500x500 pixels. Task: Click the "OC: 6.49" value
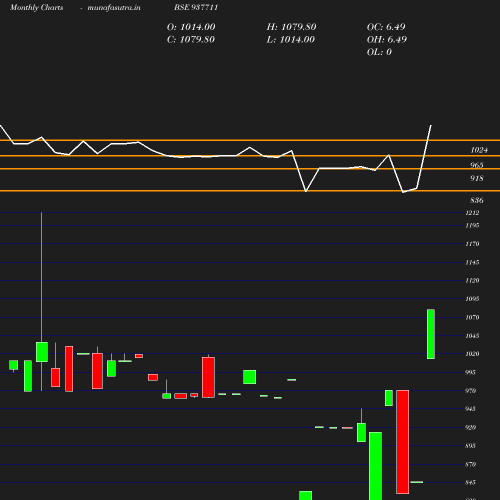click(386, 27)
